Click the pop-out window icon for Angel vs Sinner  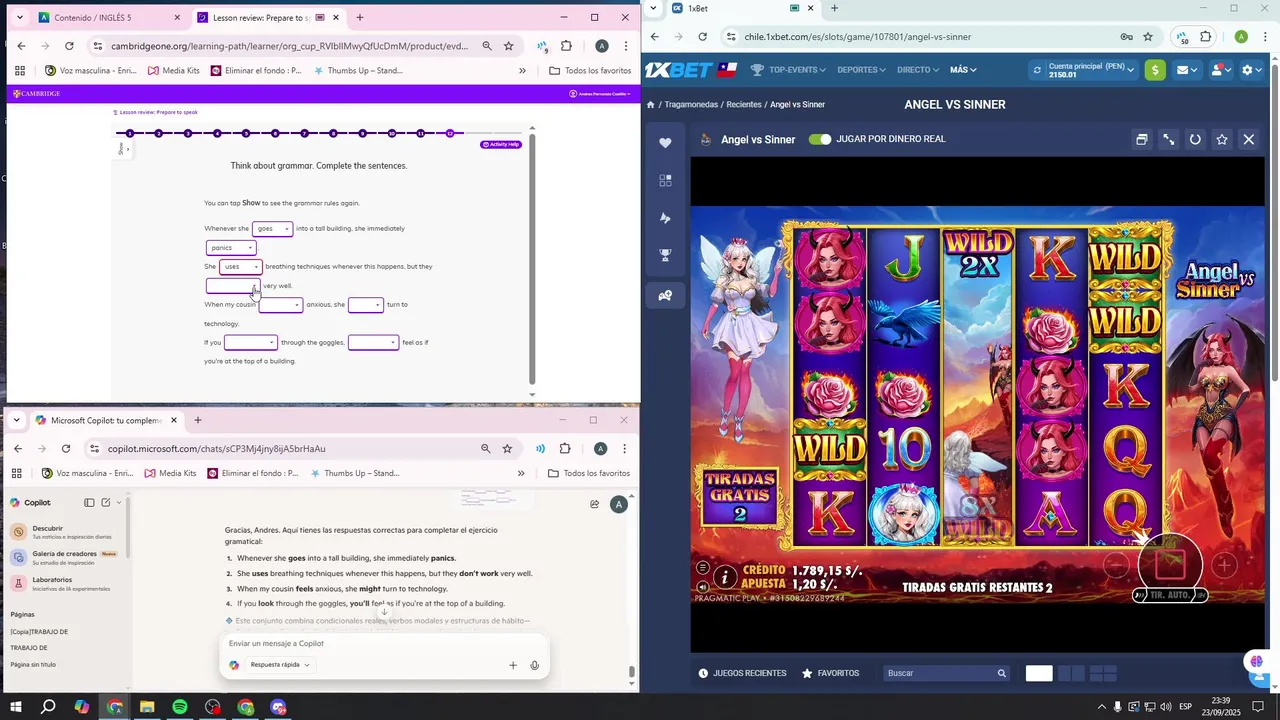pos(1141,140)
